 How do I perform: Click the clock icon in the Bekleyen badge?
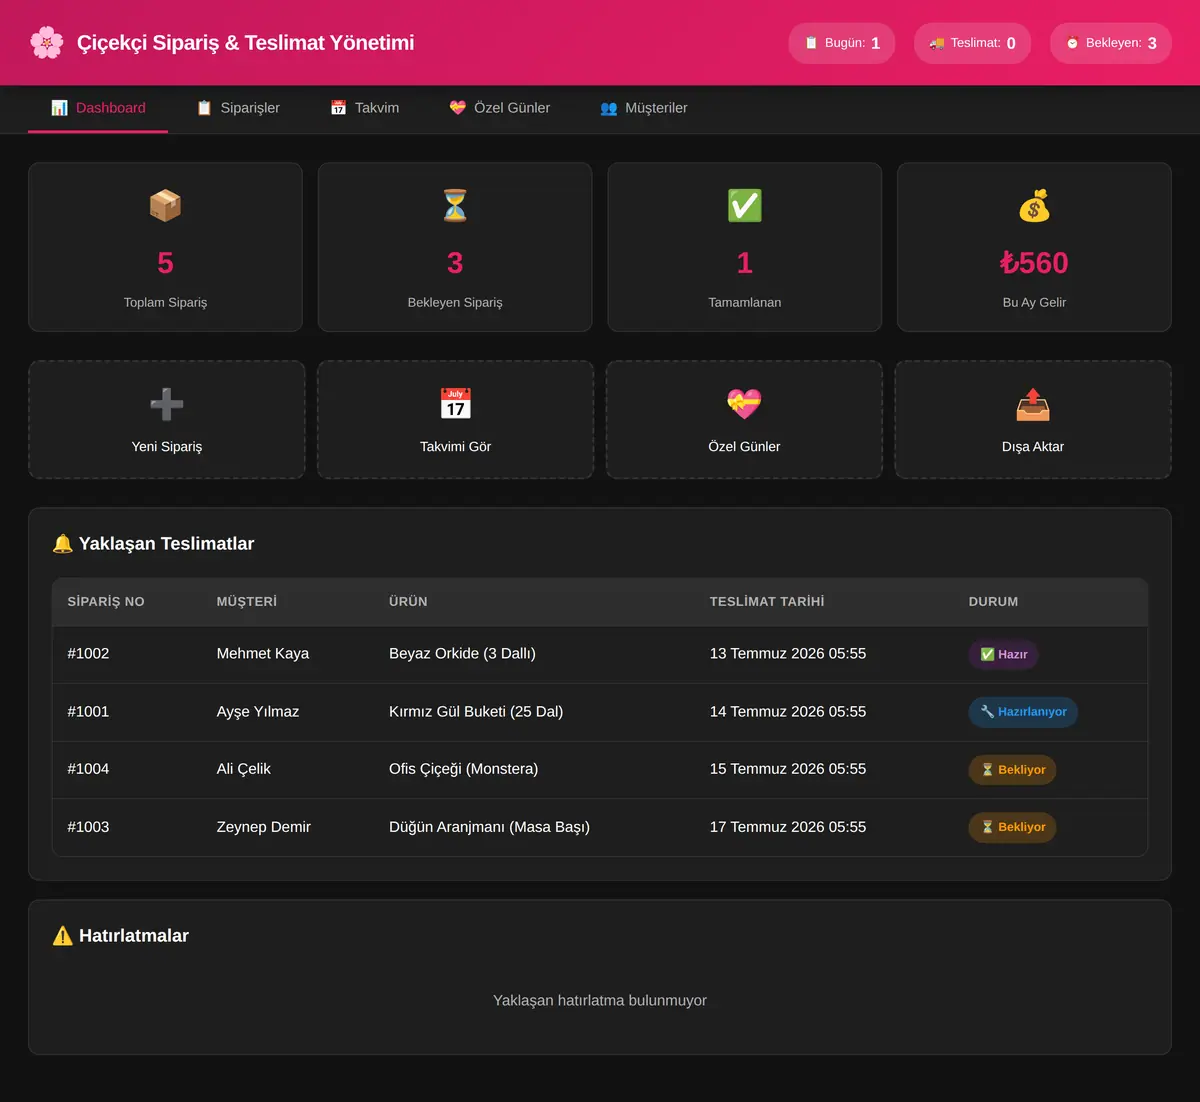(1072, 43)
